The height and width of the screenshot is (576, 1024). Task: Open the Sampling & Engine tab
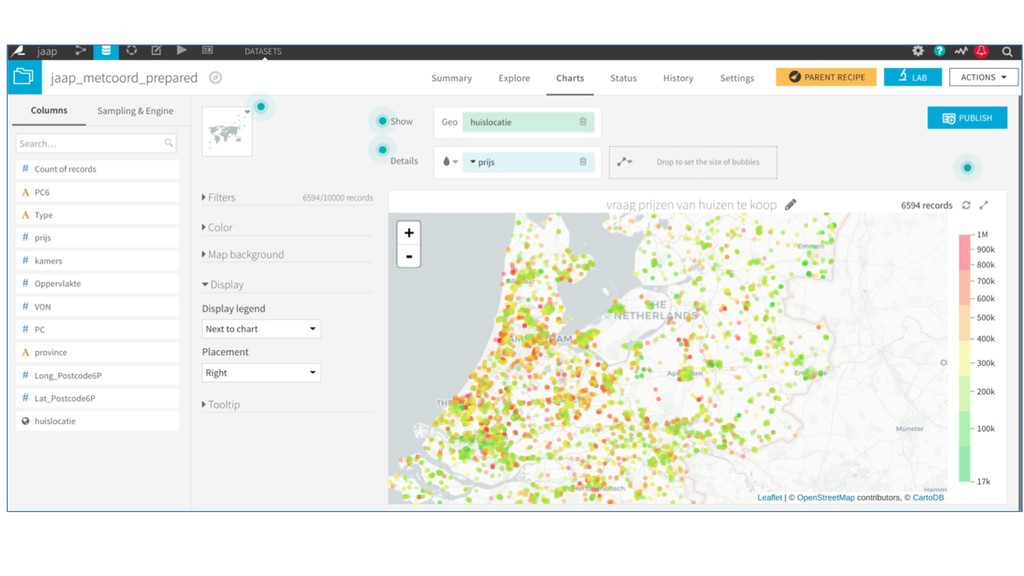coord(135,111)
